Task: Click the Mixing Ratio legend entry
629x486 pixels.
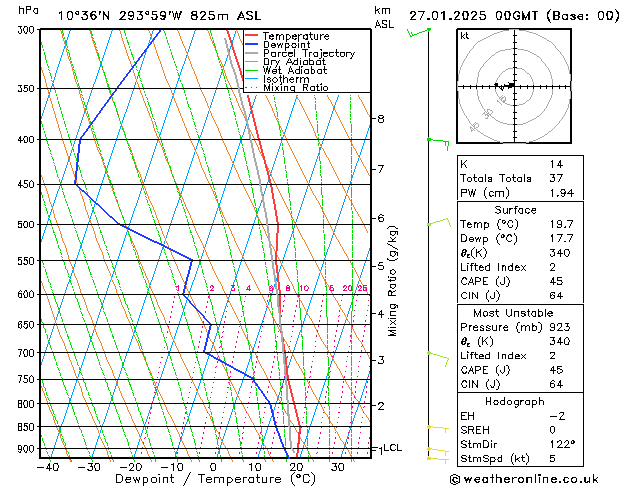Action: pyautogui.click(x=287, y=87)
